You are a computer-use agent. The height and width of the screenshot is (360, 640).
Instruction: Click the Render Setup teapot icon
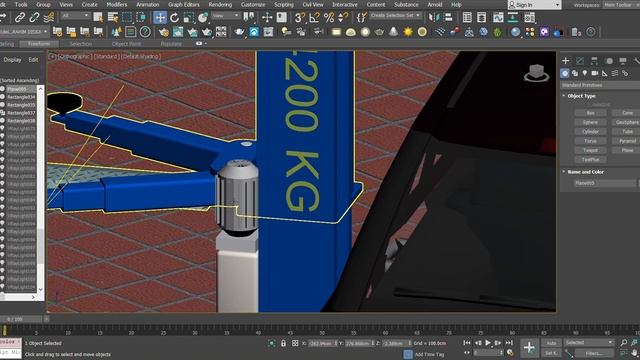tap(164, 32)
